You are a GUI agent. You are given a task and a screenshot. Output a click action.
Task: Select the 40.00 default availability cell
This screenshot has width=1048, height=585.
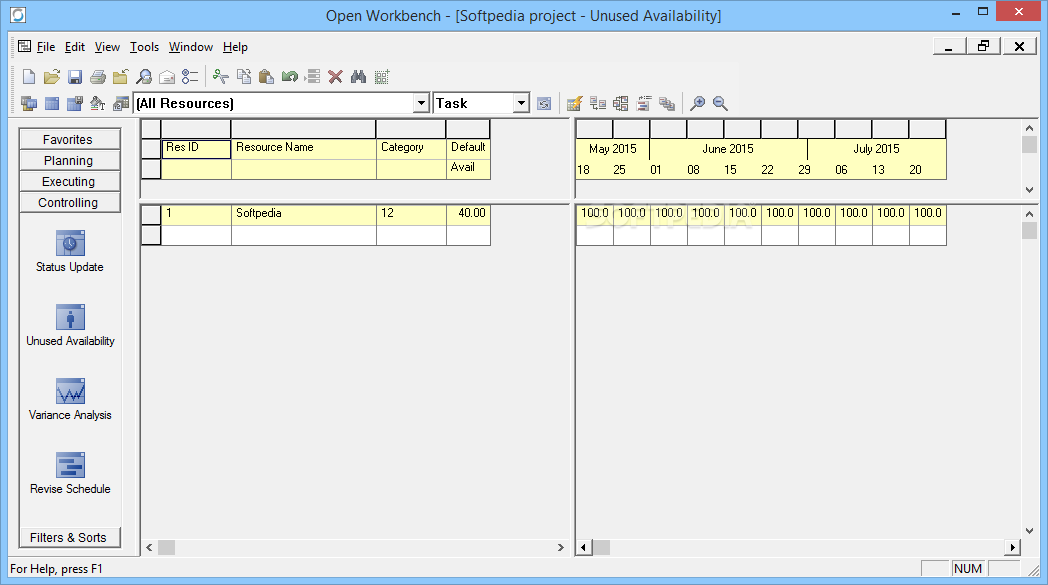(468, 214)
